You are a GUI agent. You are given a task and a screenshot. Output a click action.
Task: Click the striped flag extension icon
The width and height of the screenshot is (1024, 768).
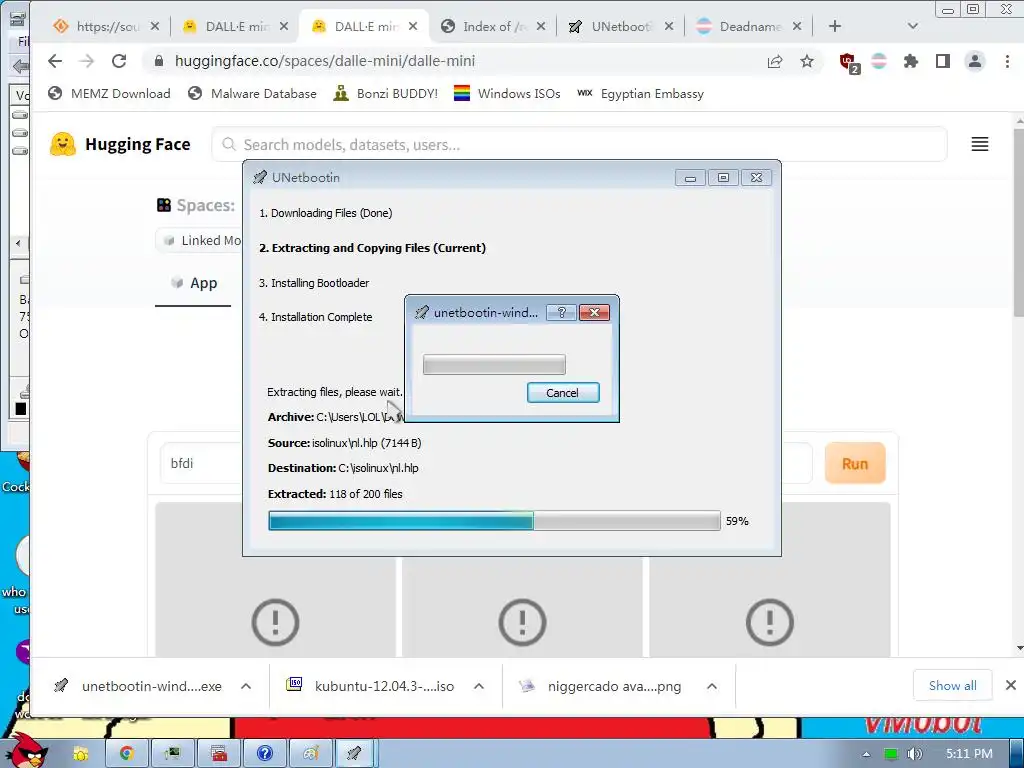(879, 61)
